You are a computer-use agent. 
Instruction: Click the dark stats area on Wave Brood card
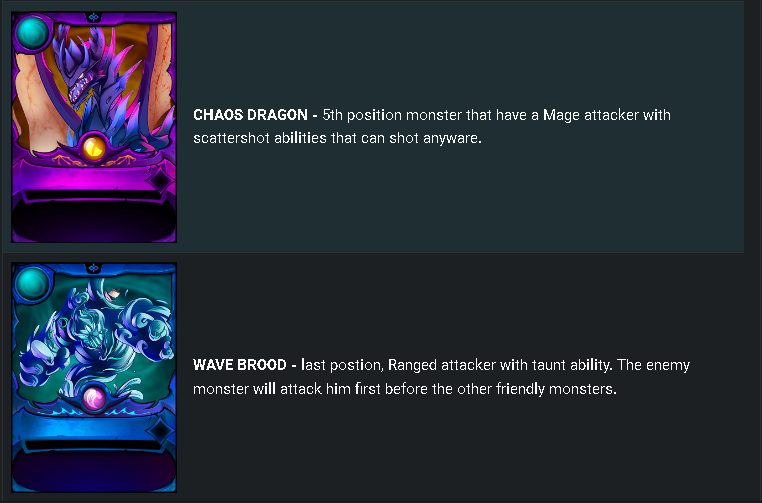pyautogui.click(x=94, y=470)
